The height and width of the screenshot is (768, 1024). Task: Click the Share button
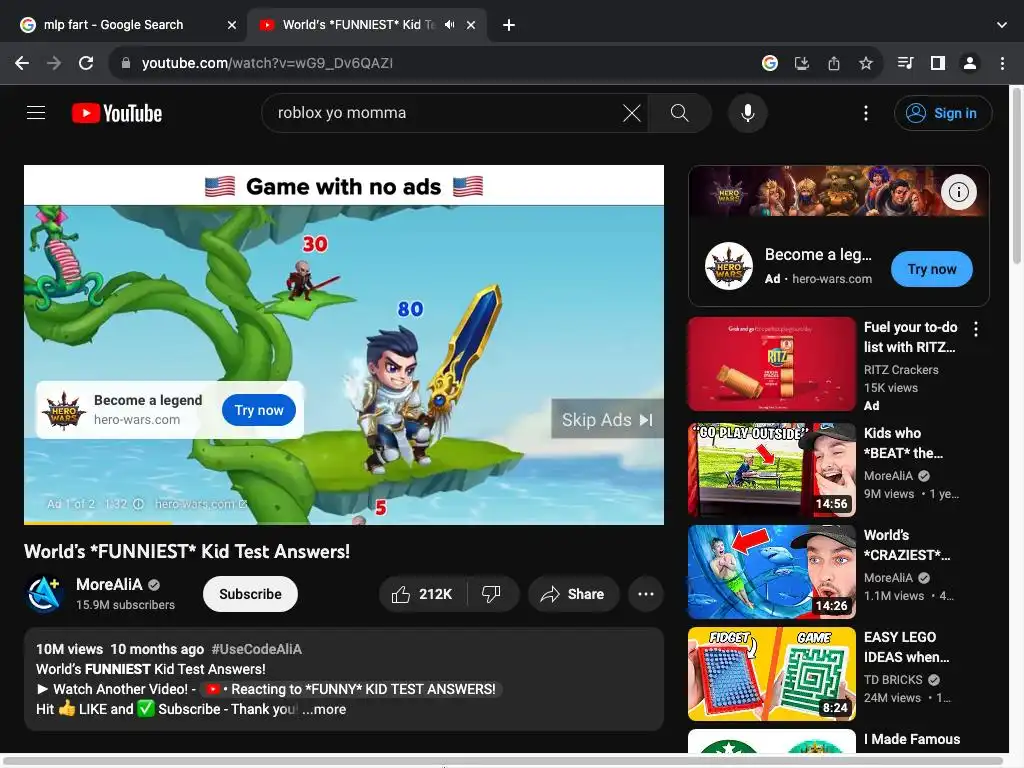click(x=573, y=594)
